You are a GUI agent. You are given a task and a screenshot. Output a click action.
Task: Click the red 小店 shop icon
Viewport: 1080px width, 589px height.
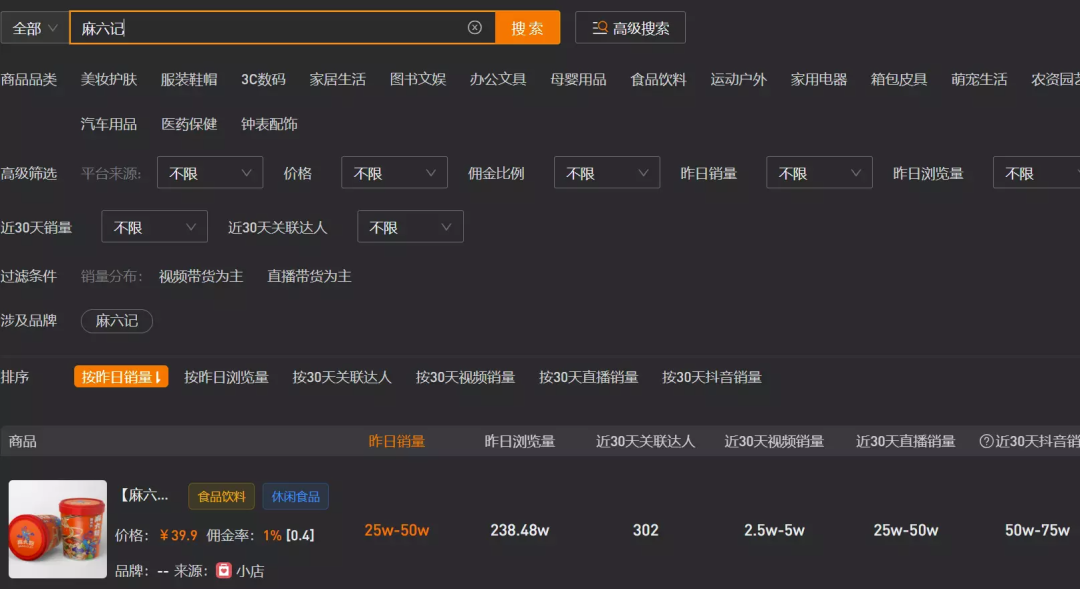[224, 570]
